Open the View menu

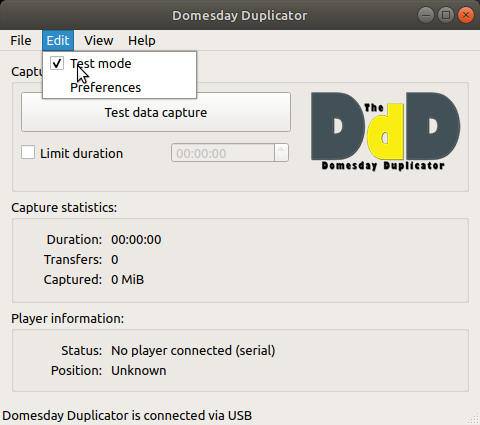(x=99, y=40)
